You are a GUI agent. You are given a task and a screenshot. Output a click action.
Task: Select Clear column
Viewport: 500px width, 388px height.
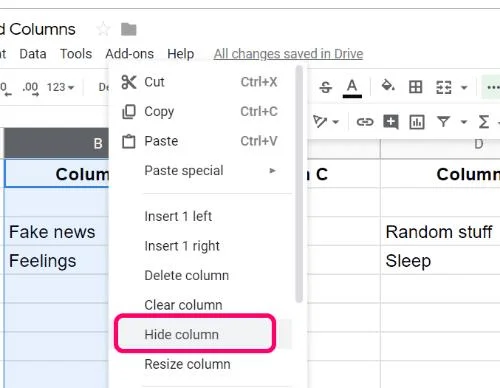(x=201, y=305)
